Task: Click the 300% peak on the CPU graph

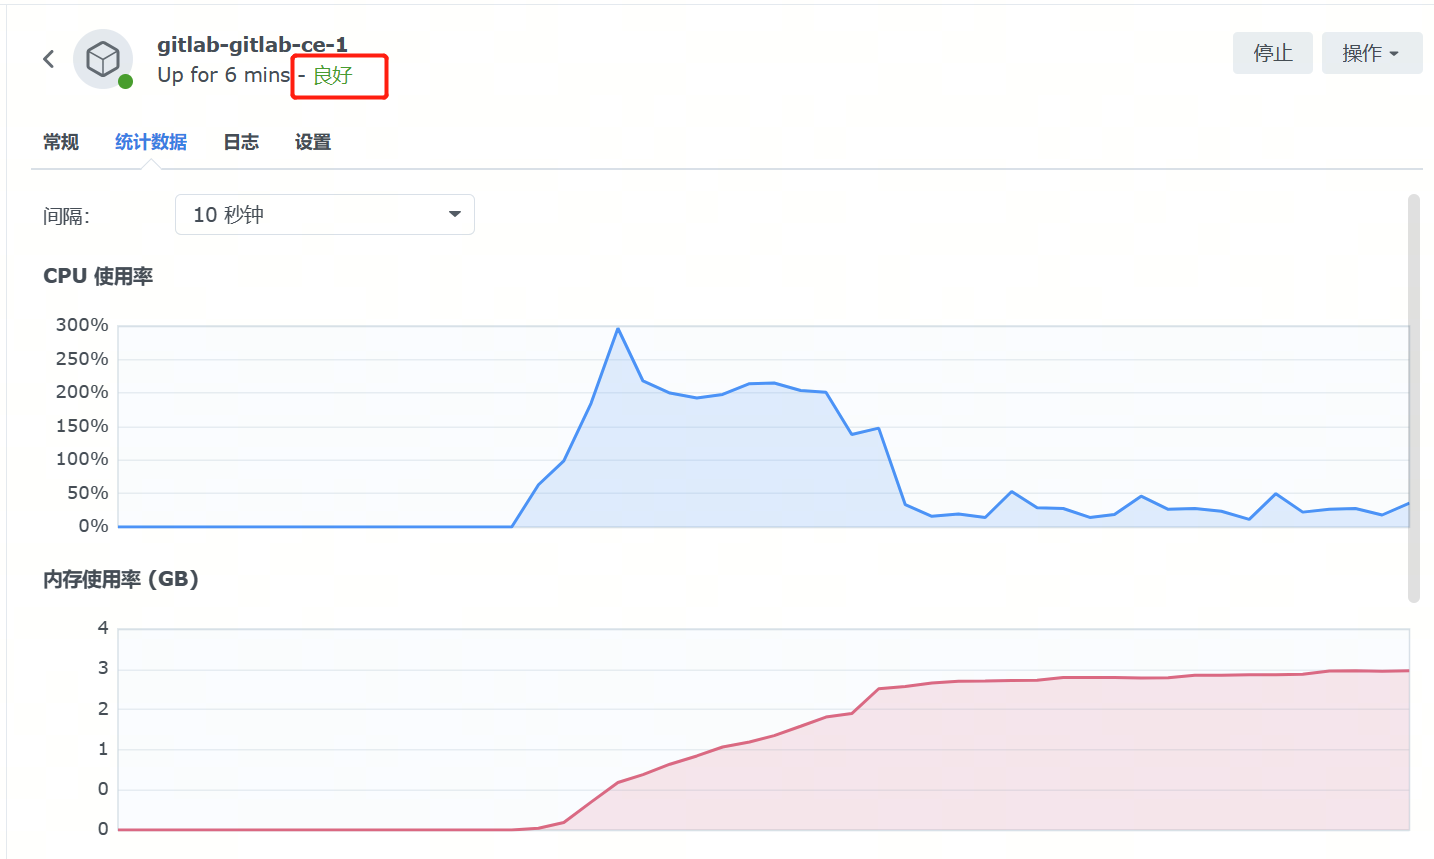Action: click(618, 328)
